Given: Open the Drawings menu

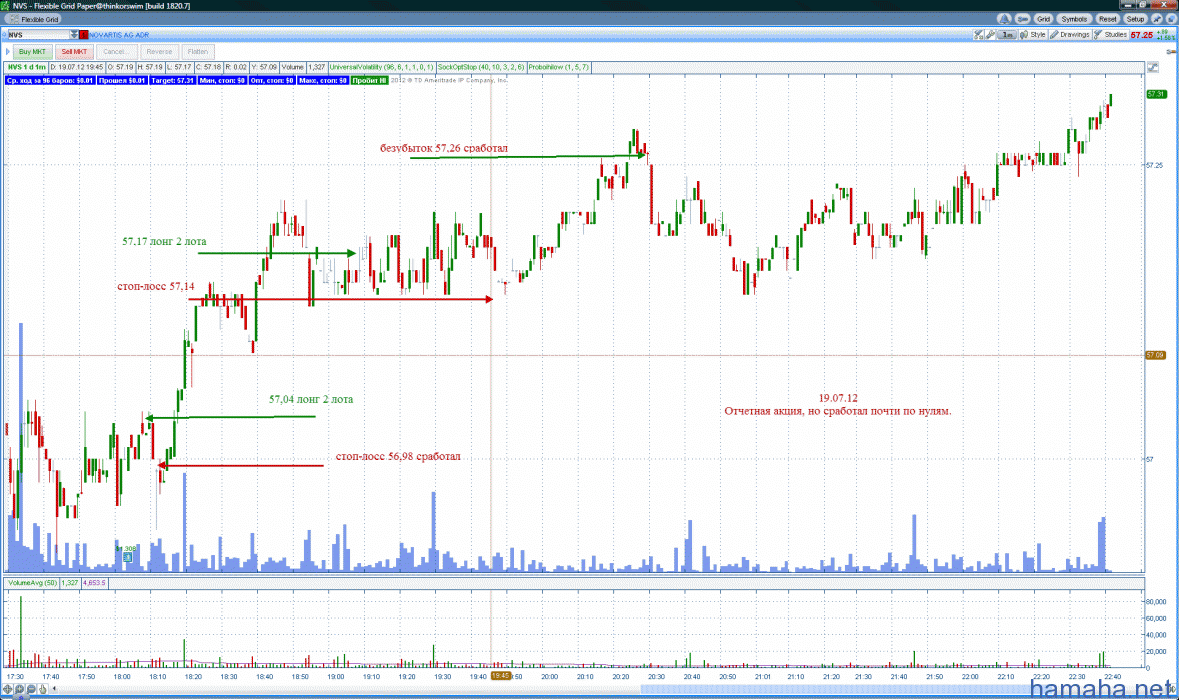Looking at the screenshot, I should pos(1069,35).
